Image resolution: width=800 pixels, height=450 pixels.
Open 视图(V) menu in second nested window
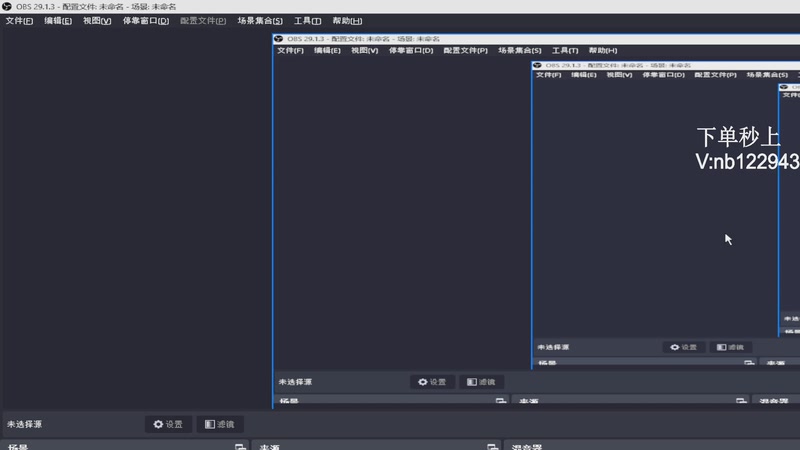[619, 75]
